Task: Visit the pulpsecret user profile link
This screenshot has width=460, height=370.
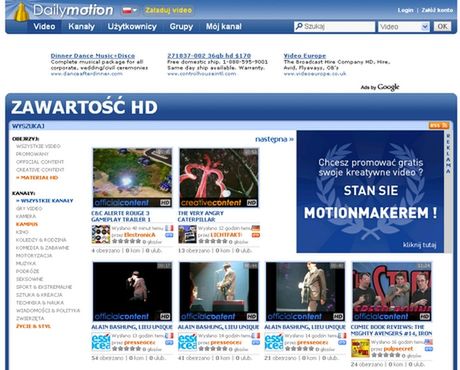Action: click(398, 349)
